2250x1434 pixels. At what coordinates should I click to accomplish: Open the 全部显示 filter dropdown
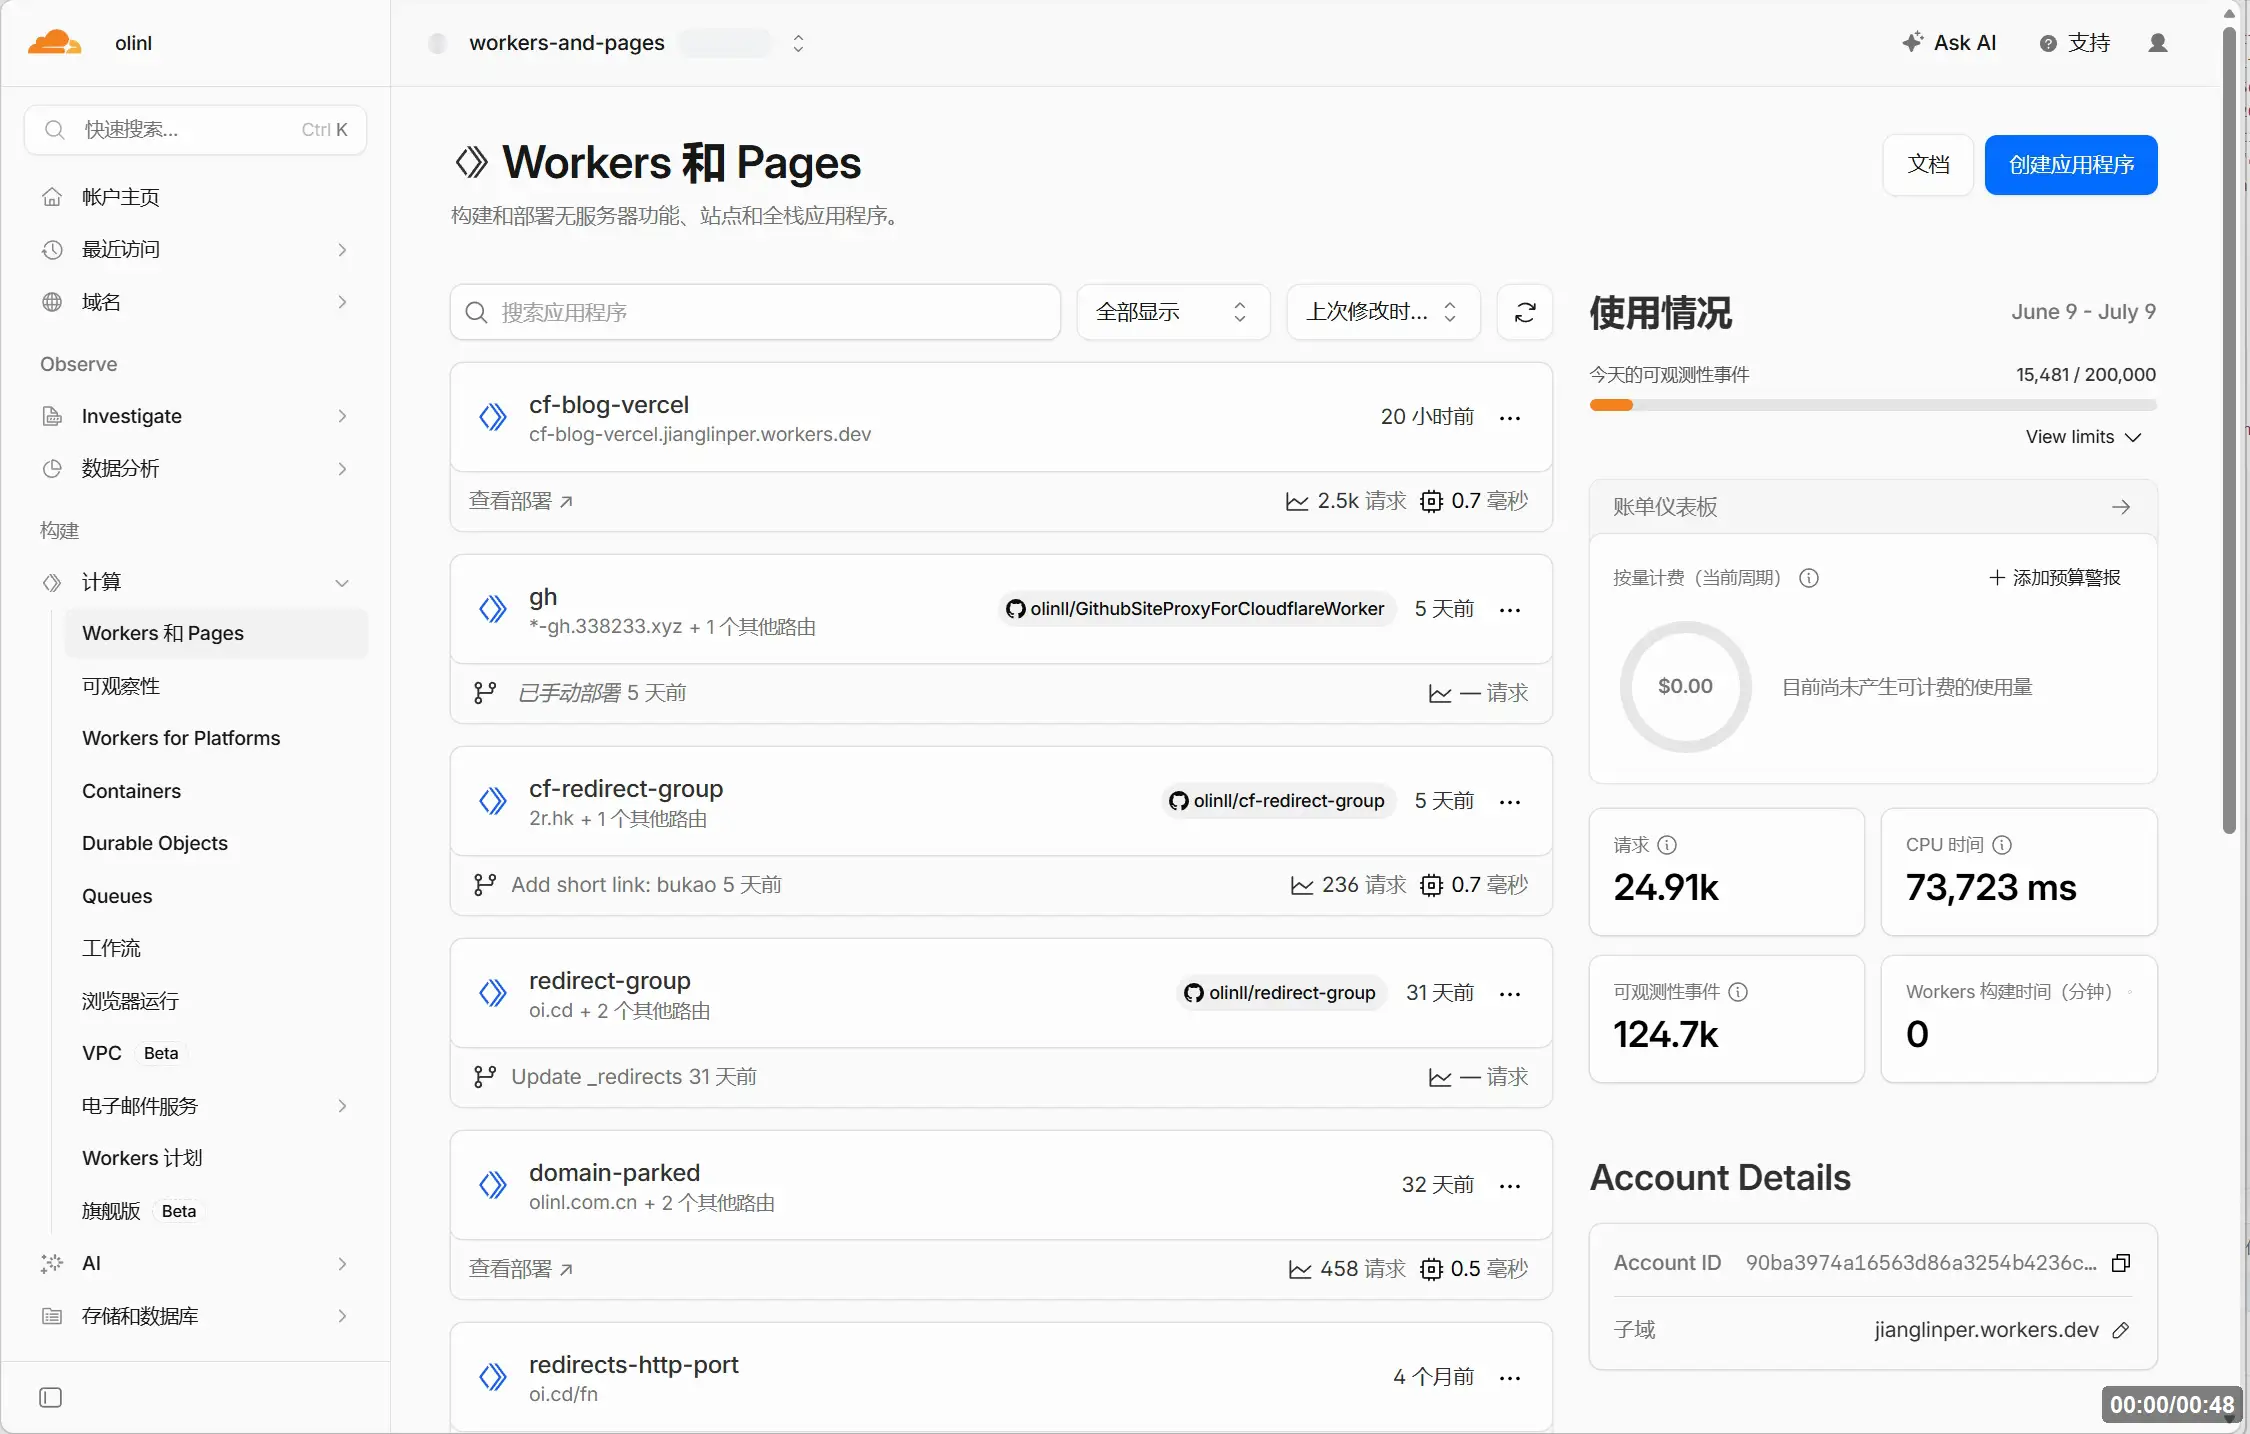coord(1172,312)
